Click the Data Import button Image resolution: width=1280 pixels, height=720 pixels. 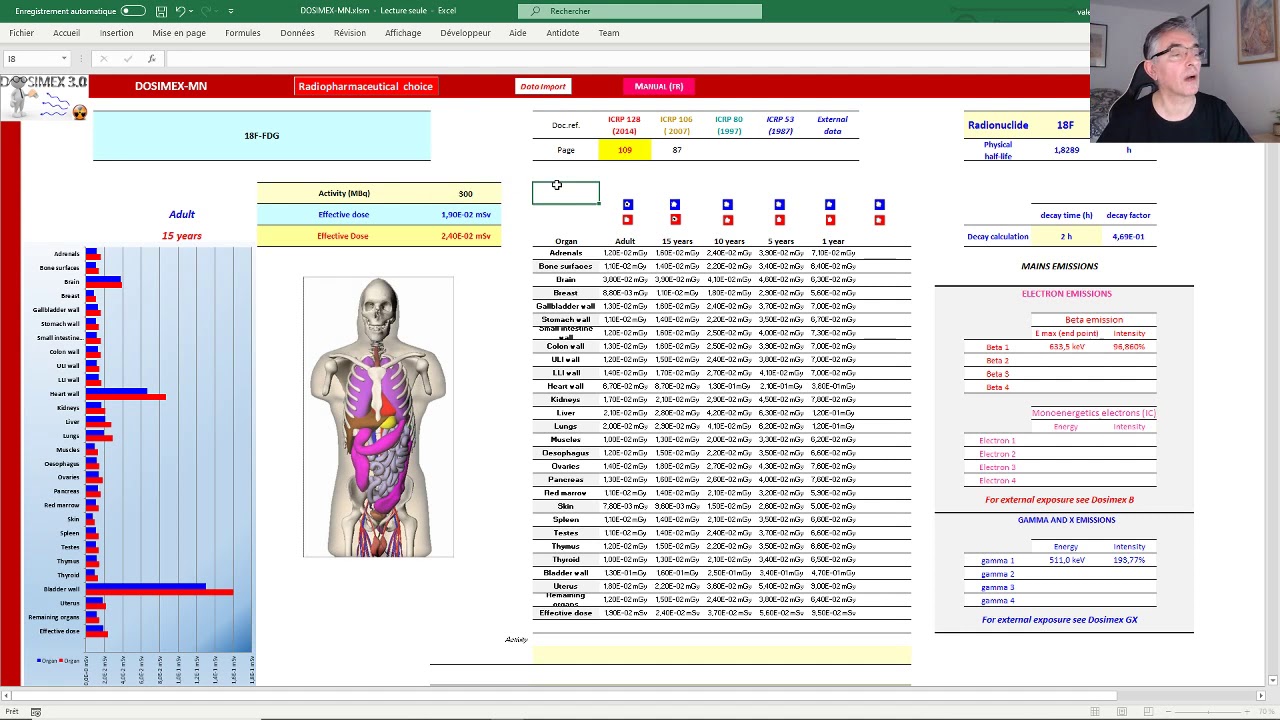(542, 86)
